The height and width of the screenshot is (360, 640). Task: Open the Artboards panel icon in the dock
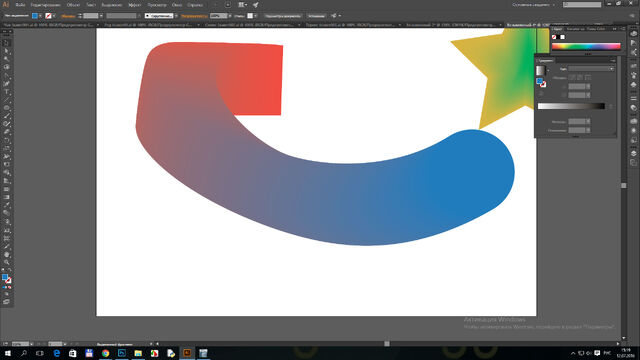click(x=633, y=162)
